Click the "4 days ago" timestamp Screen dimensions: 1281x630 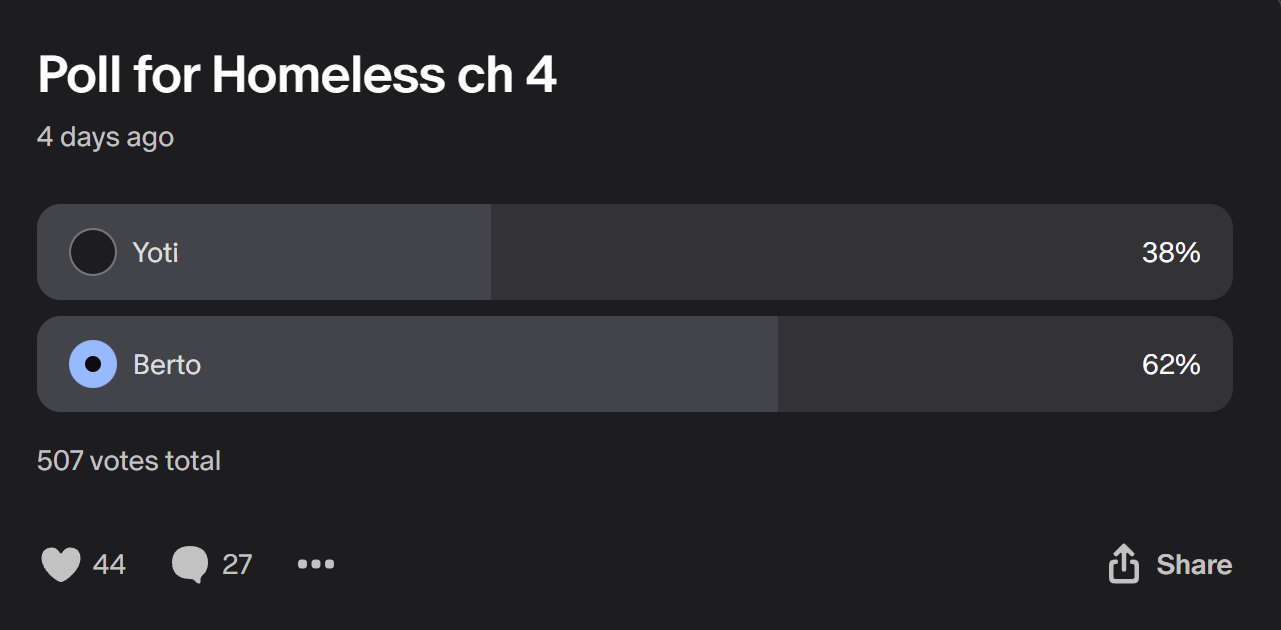pyautogui.click(x=105, y=137)
